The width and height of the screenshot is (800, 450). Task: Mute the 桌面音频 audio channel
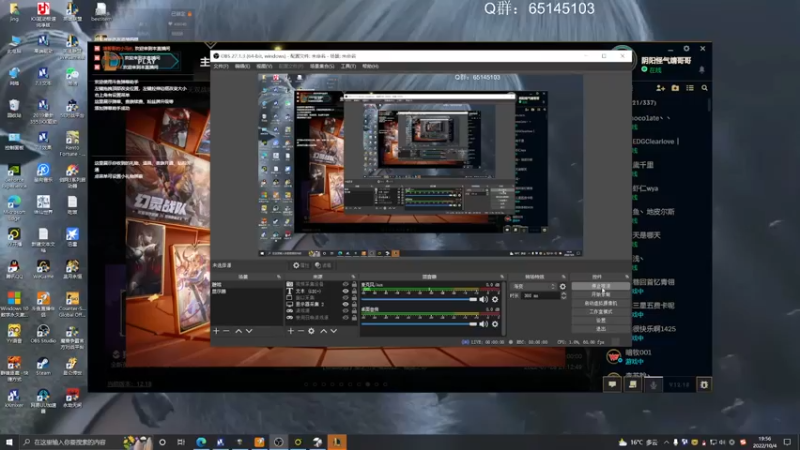(483, 324)
